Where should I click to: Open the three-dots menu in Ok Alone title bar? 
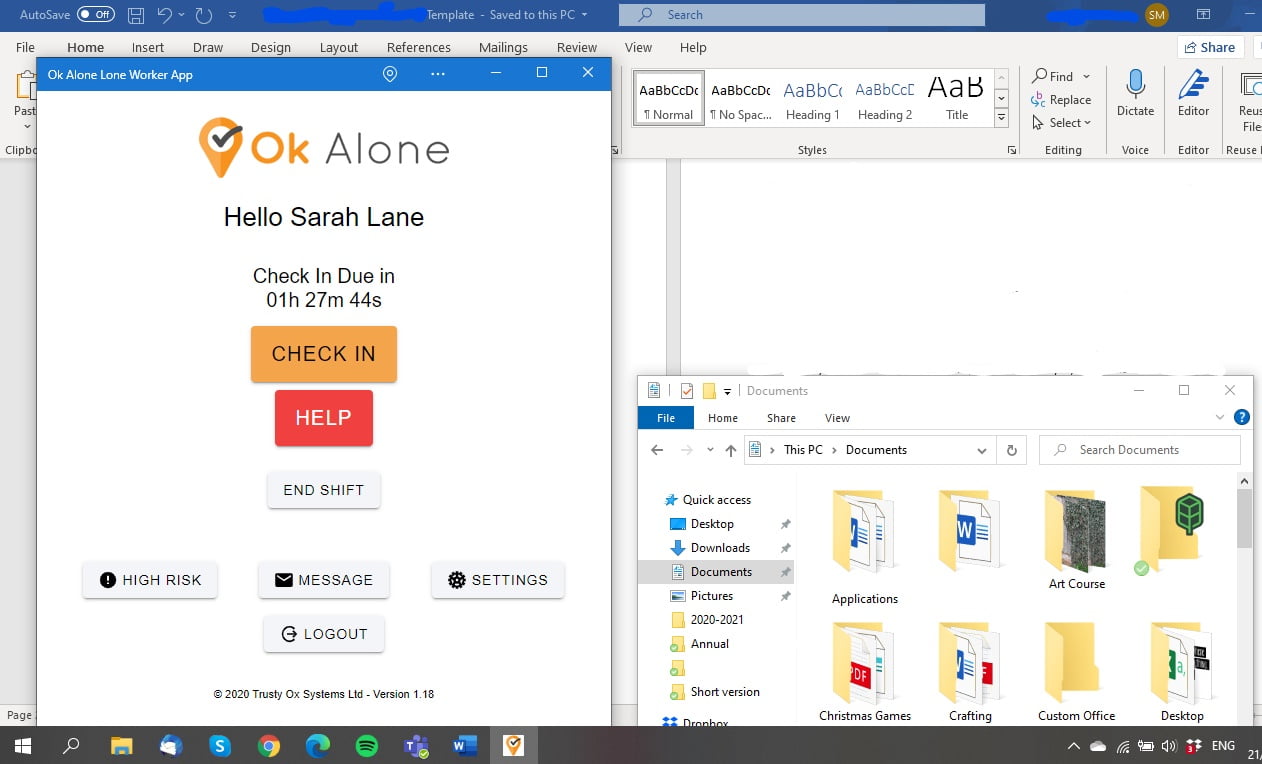pos(438,74)
